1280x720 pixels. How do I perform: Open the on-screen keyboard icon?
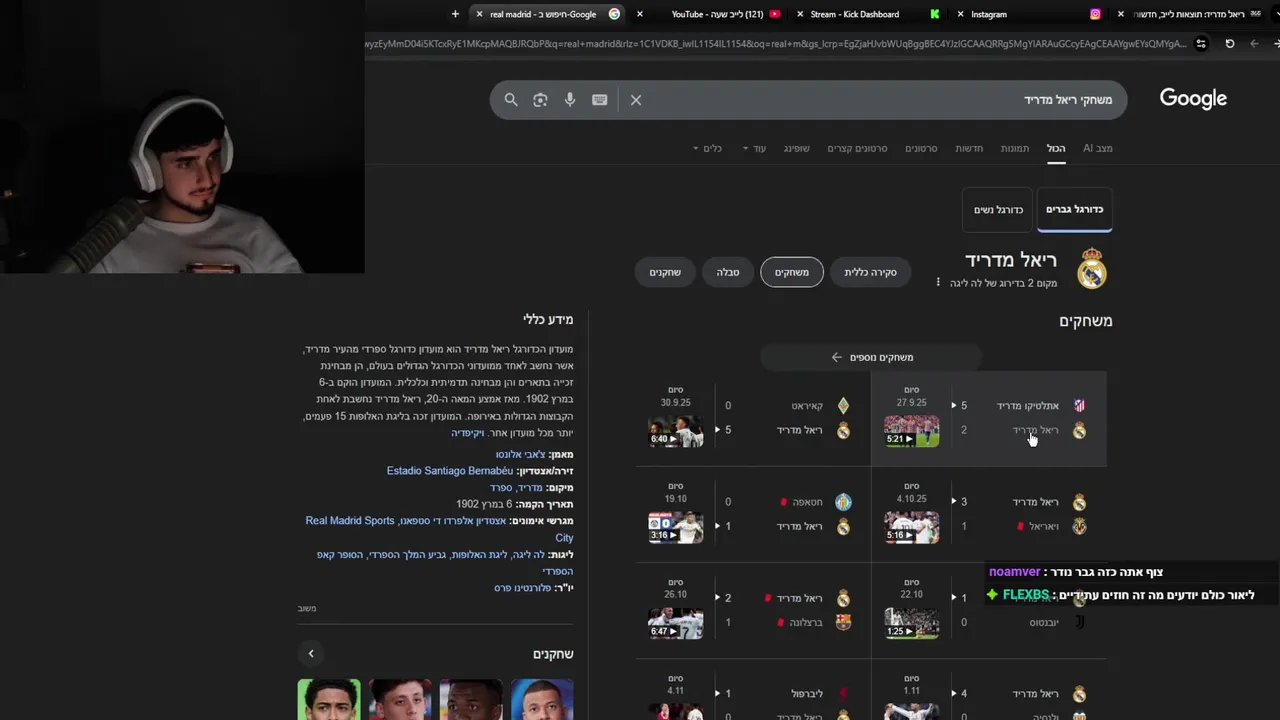pyautogui.click(x=600, y=100)
